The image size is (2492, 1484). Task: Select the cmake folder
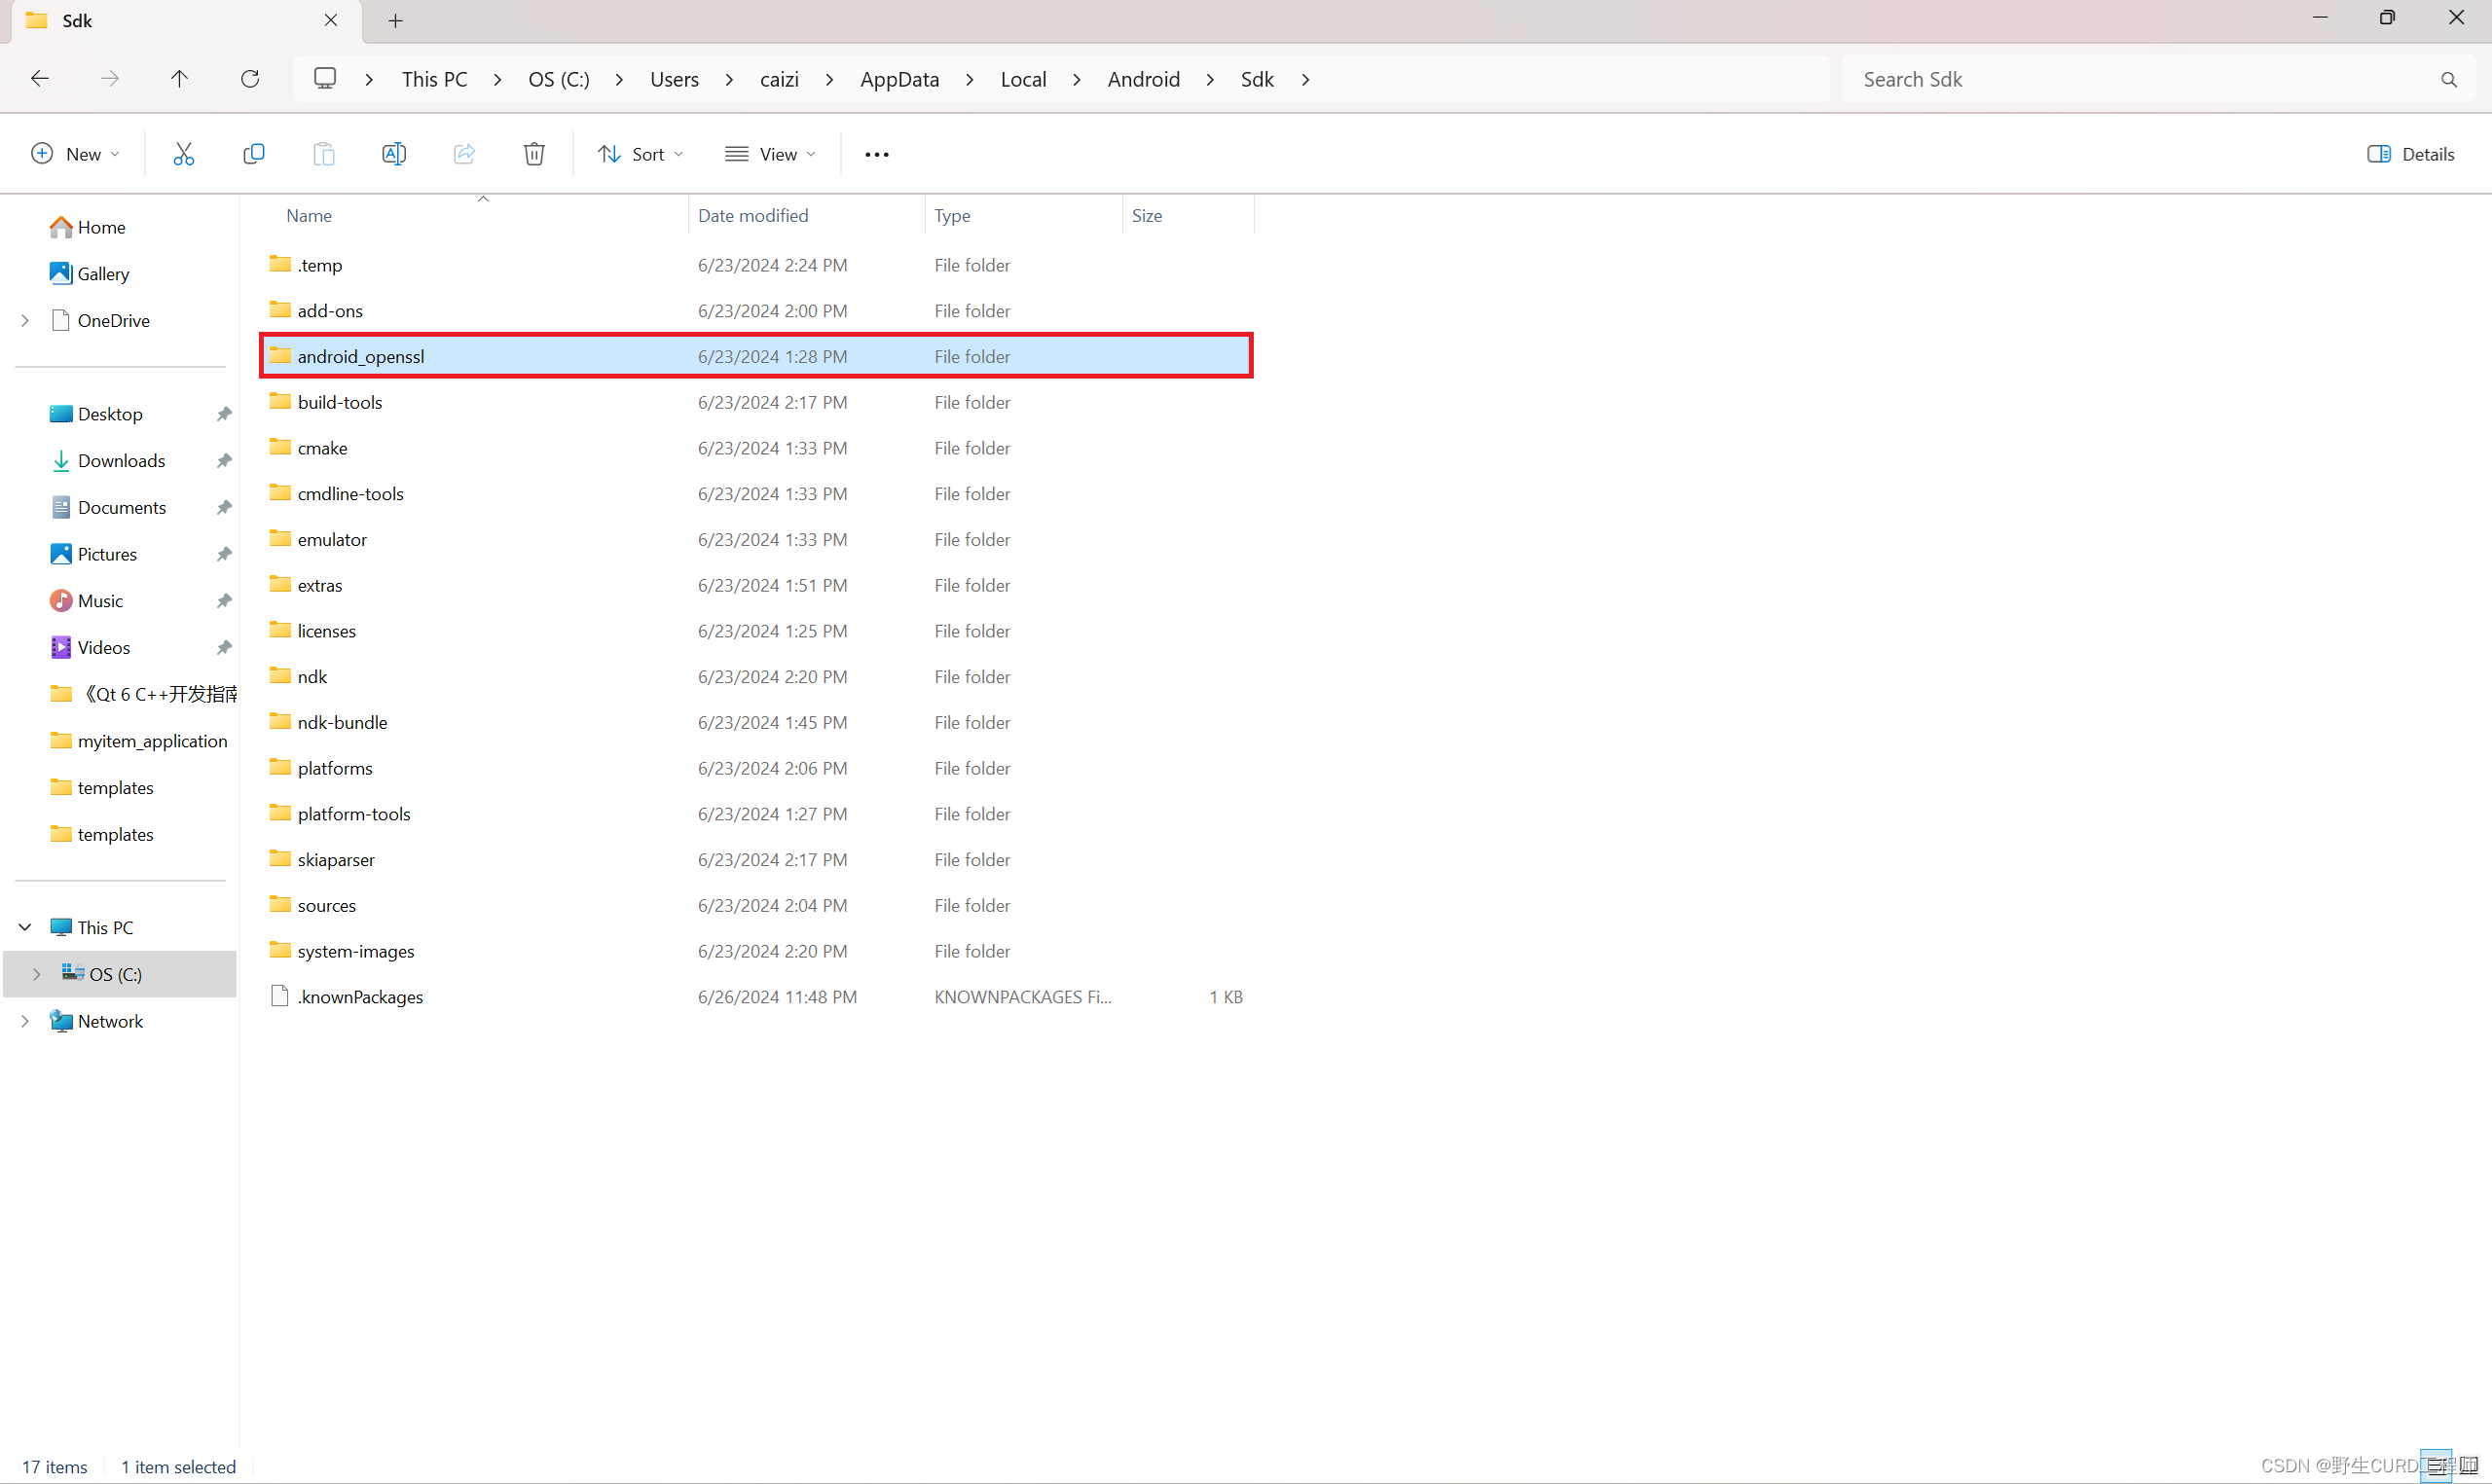756,448
